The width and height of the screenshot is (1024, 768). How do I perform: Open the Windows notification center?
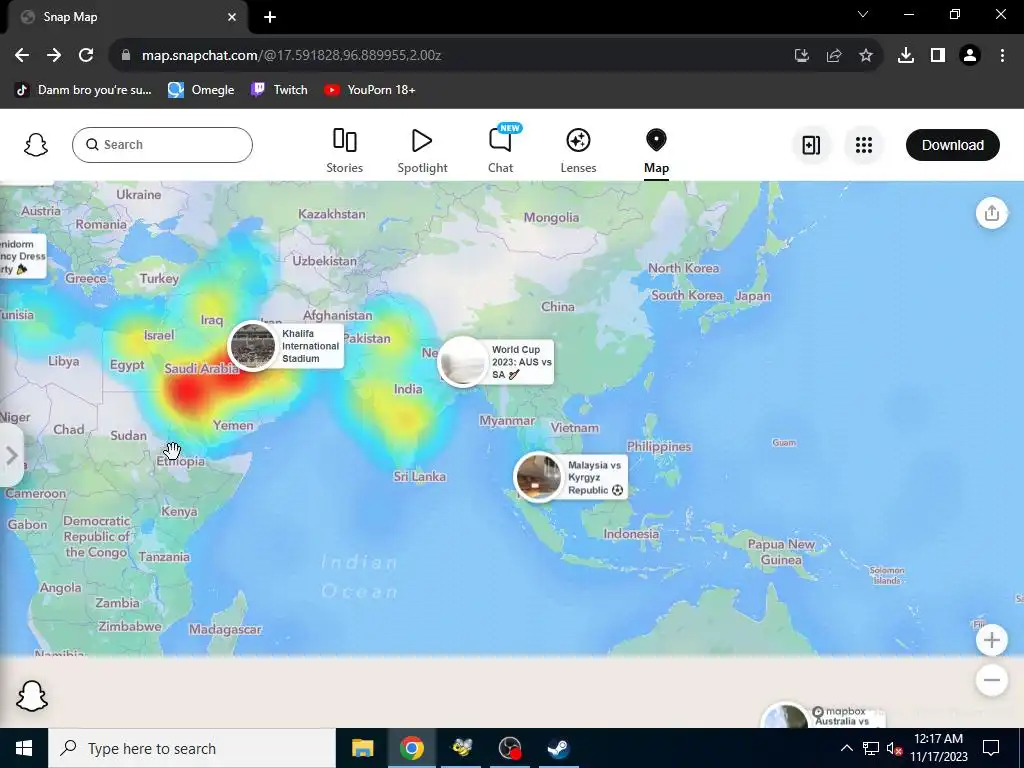[x=991, y=748]
